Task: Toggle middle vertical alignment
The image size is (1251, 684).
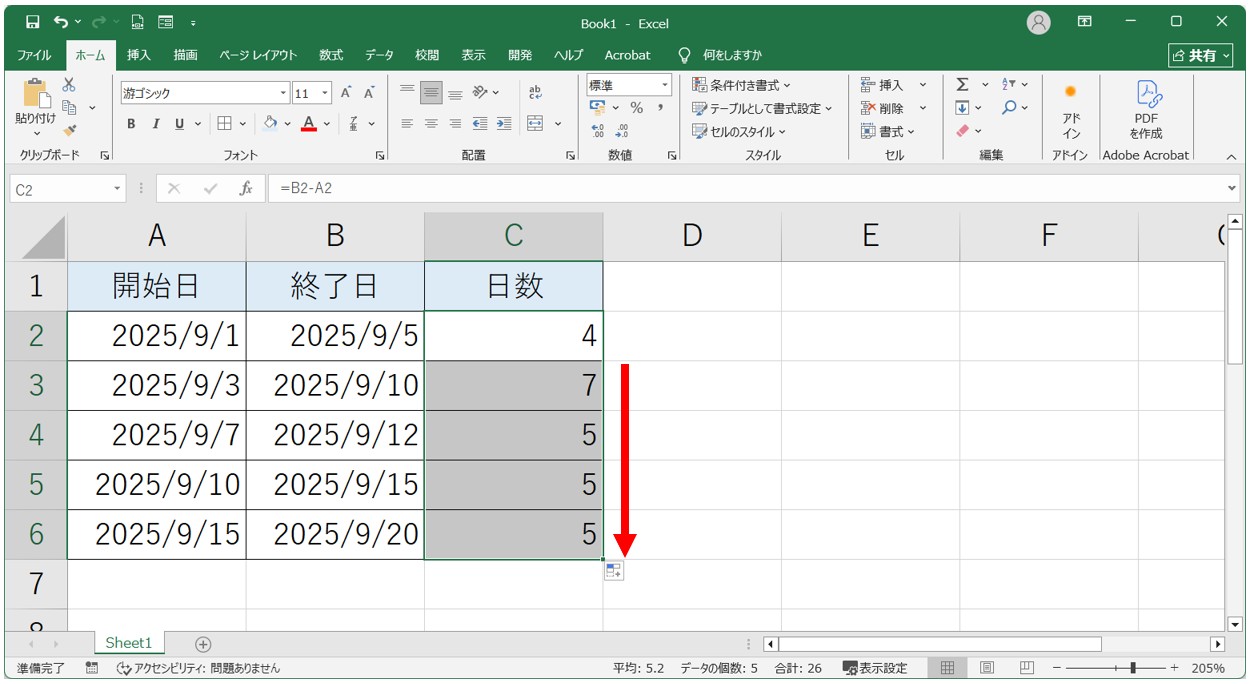Action: click(431, 92)
